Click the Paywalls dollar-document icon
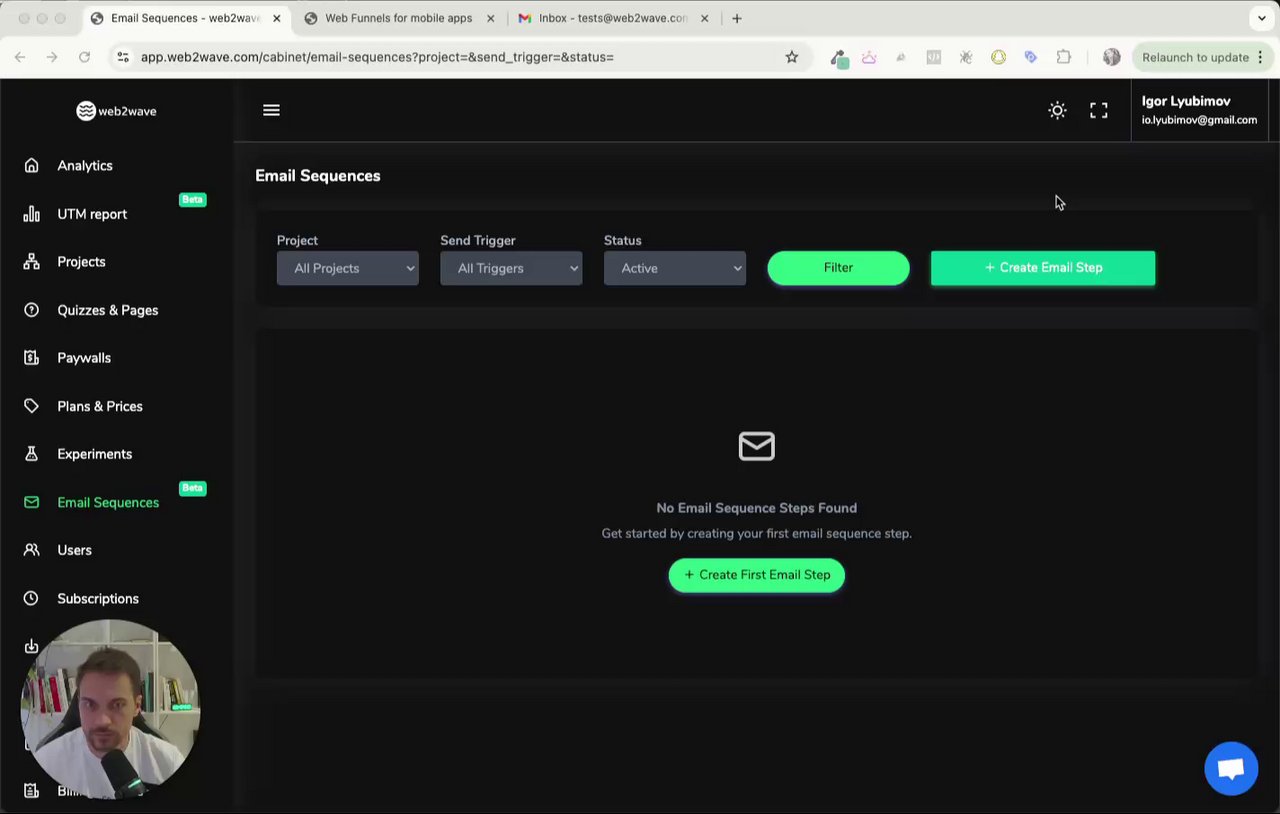1280x814 pixels. (x=32, y=358)
